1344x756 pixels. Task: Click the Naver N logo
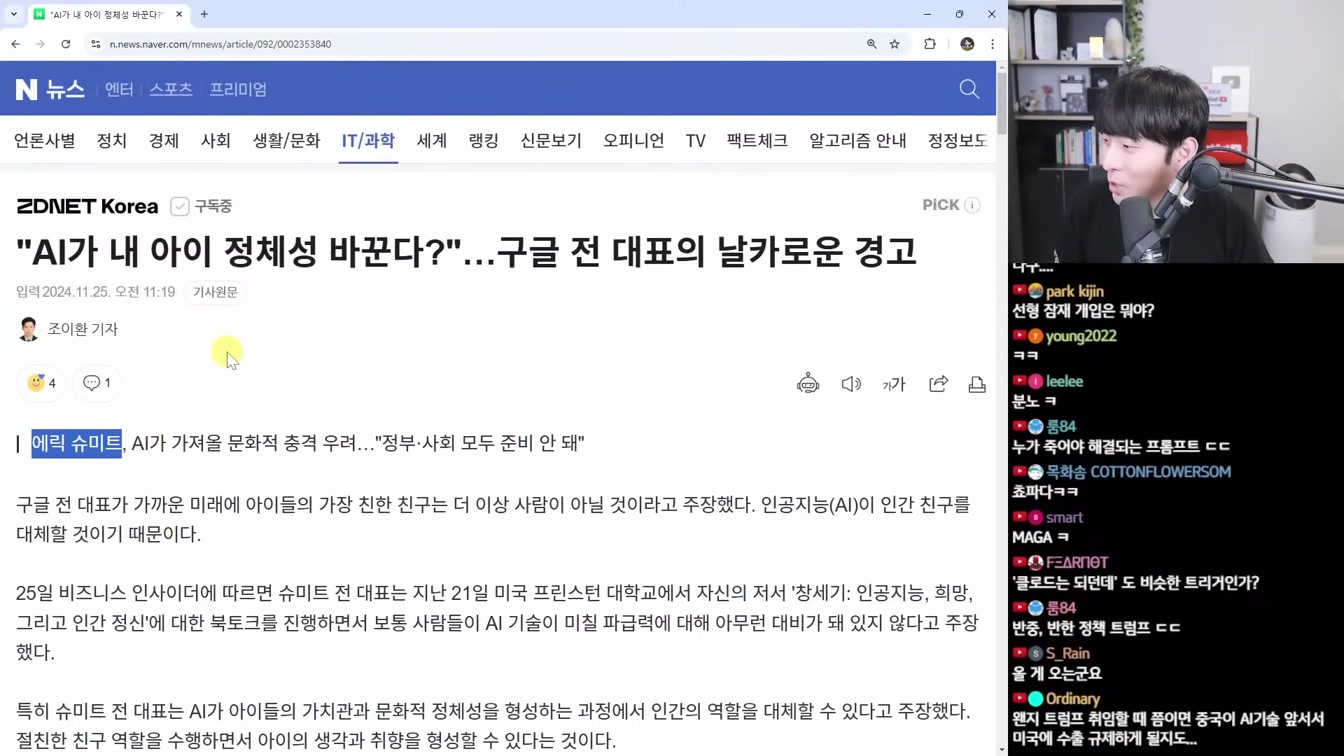click(27, 89)
